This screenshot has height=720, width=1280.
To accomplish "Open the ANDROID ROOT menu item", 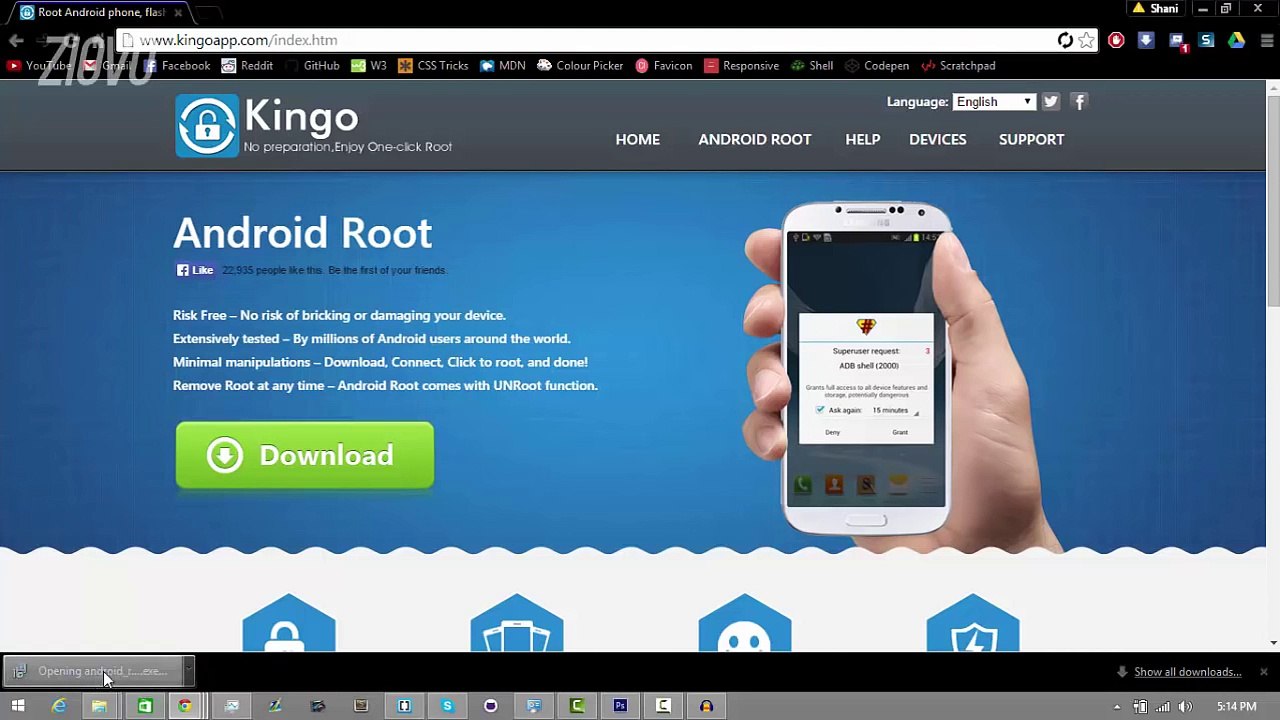I will [x=755, y=139].
